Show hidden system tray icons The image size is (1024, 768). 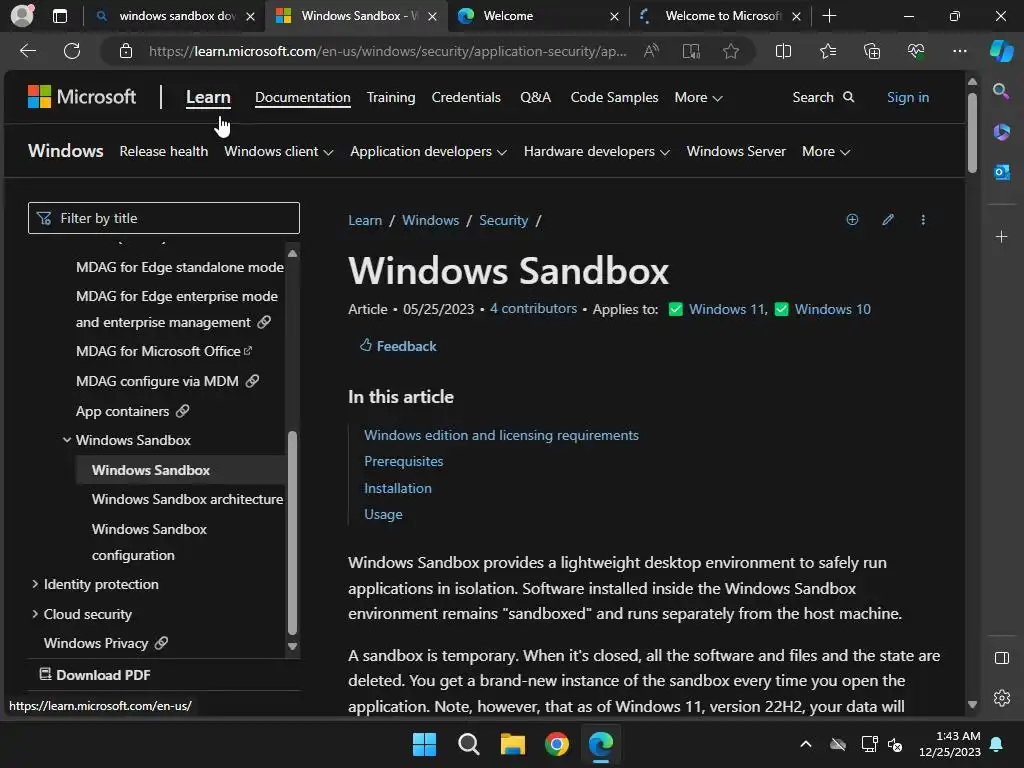[x=806, y=744]
